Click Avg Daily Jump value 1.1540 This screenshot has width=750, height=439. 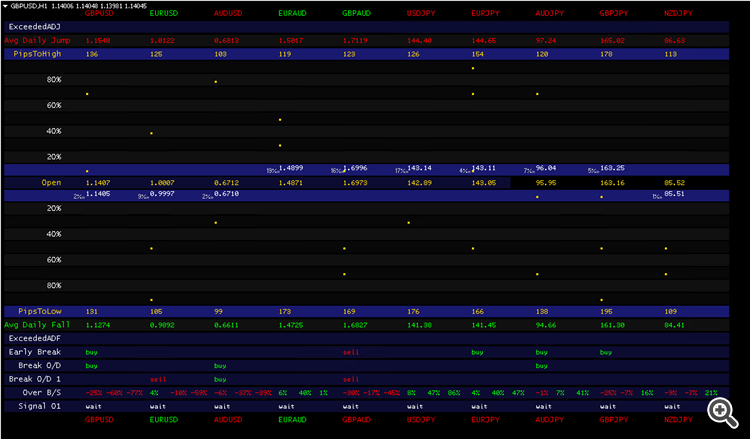pos(98,41)
